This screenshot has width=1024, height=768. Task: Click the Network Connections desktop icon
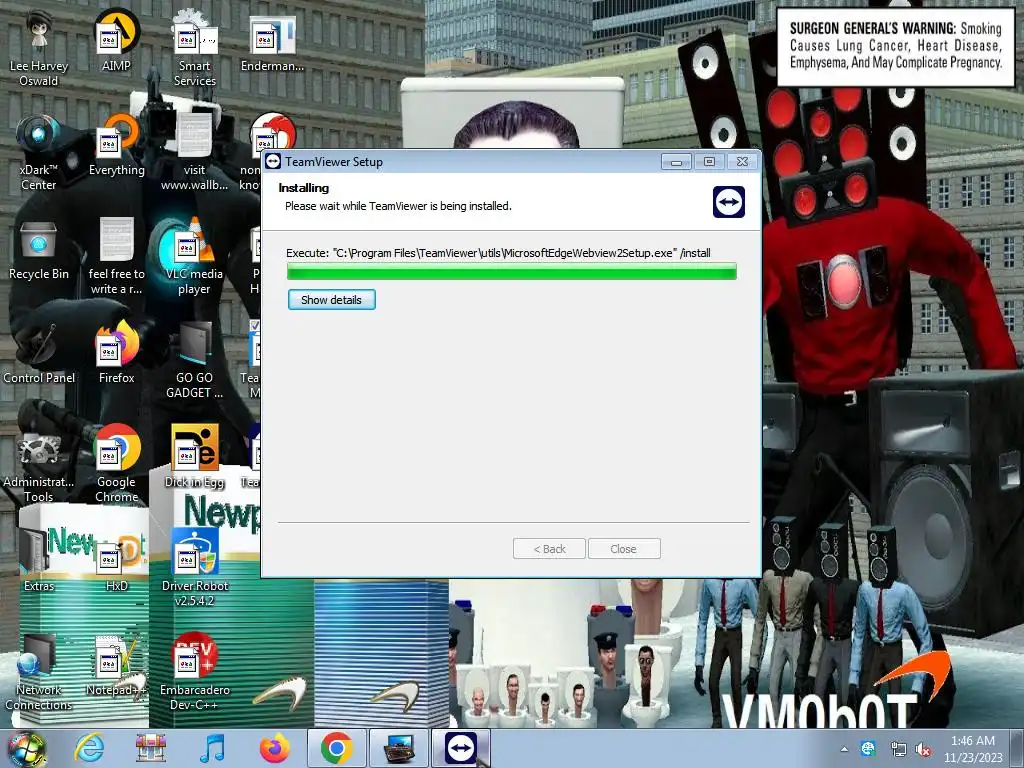coord(39,672)
